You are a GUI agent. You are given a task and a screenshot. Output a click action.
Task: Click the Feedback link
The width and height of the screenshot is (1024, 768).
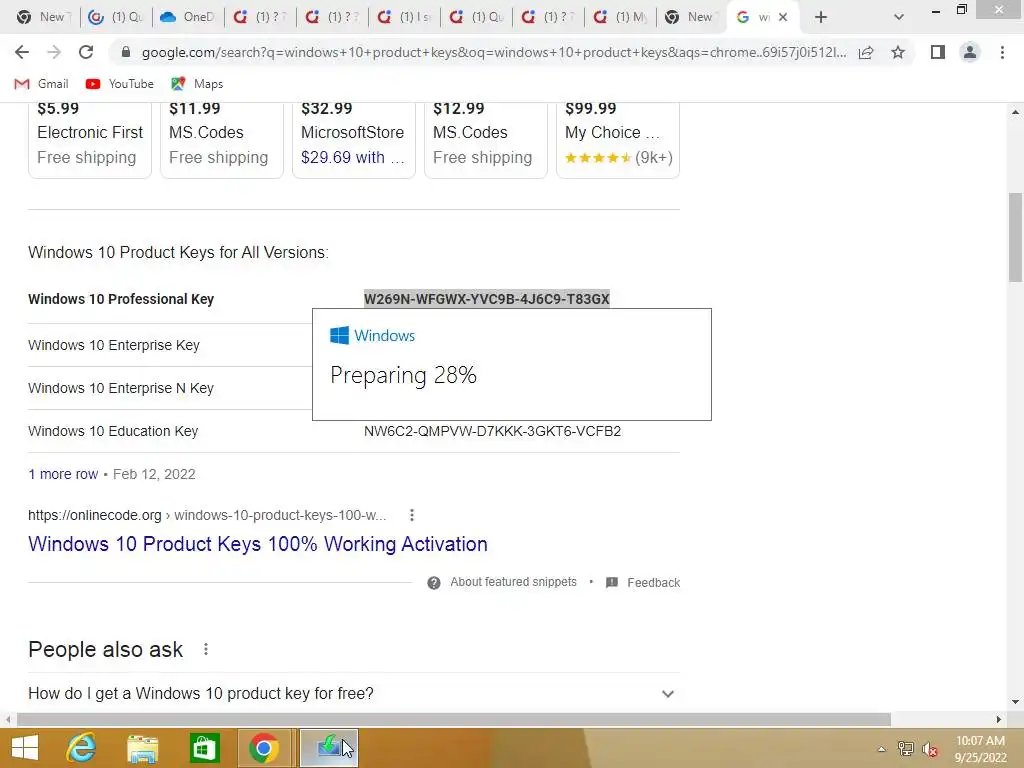[x=643, y=582]
